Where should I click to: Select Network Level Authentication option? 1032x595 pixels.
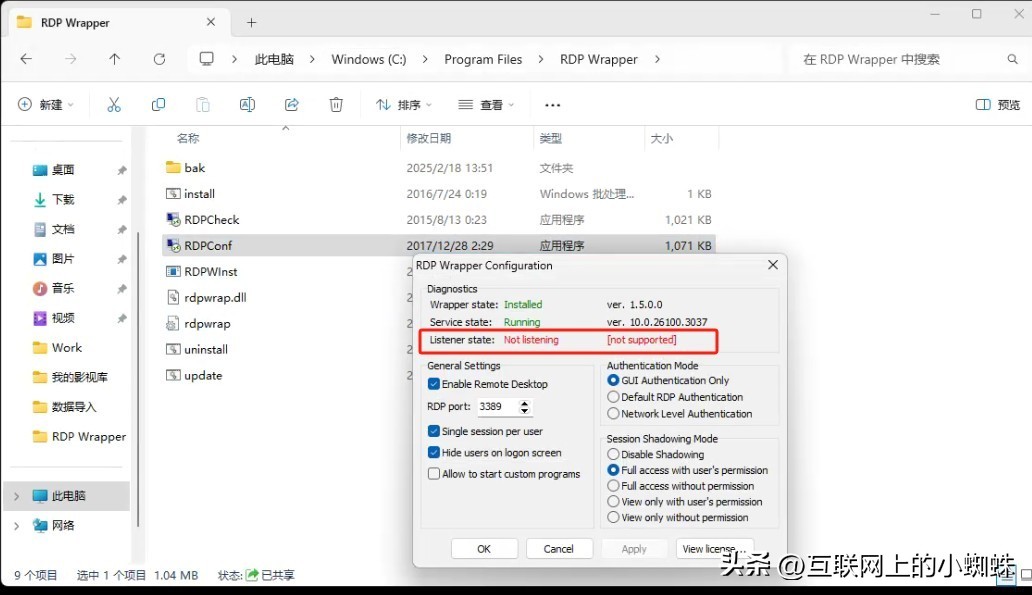pyautogui.click(x=613, y=413)
